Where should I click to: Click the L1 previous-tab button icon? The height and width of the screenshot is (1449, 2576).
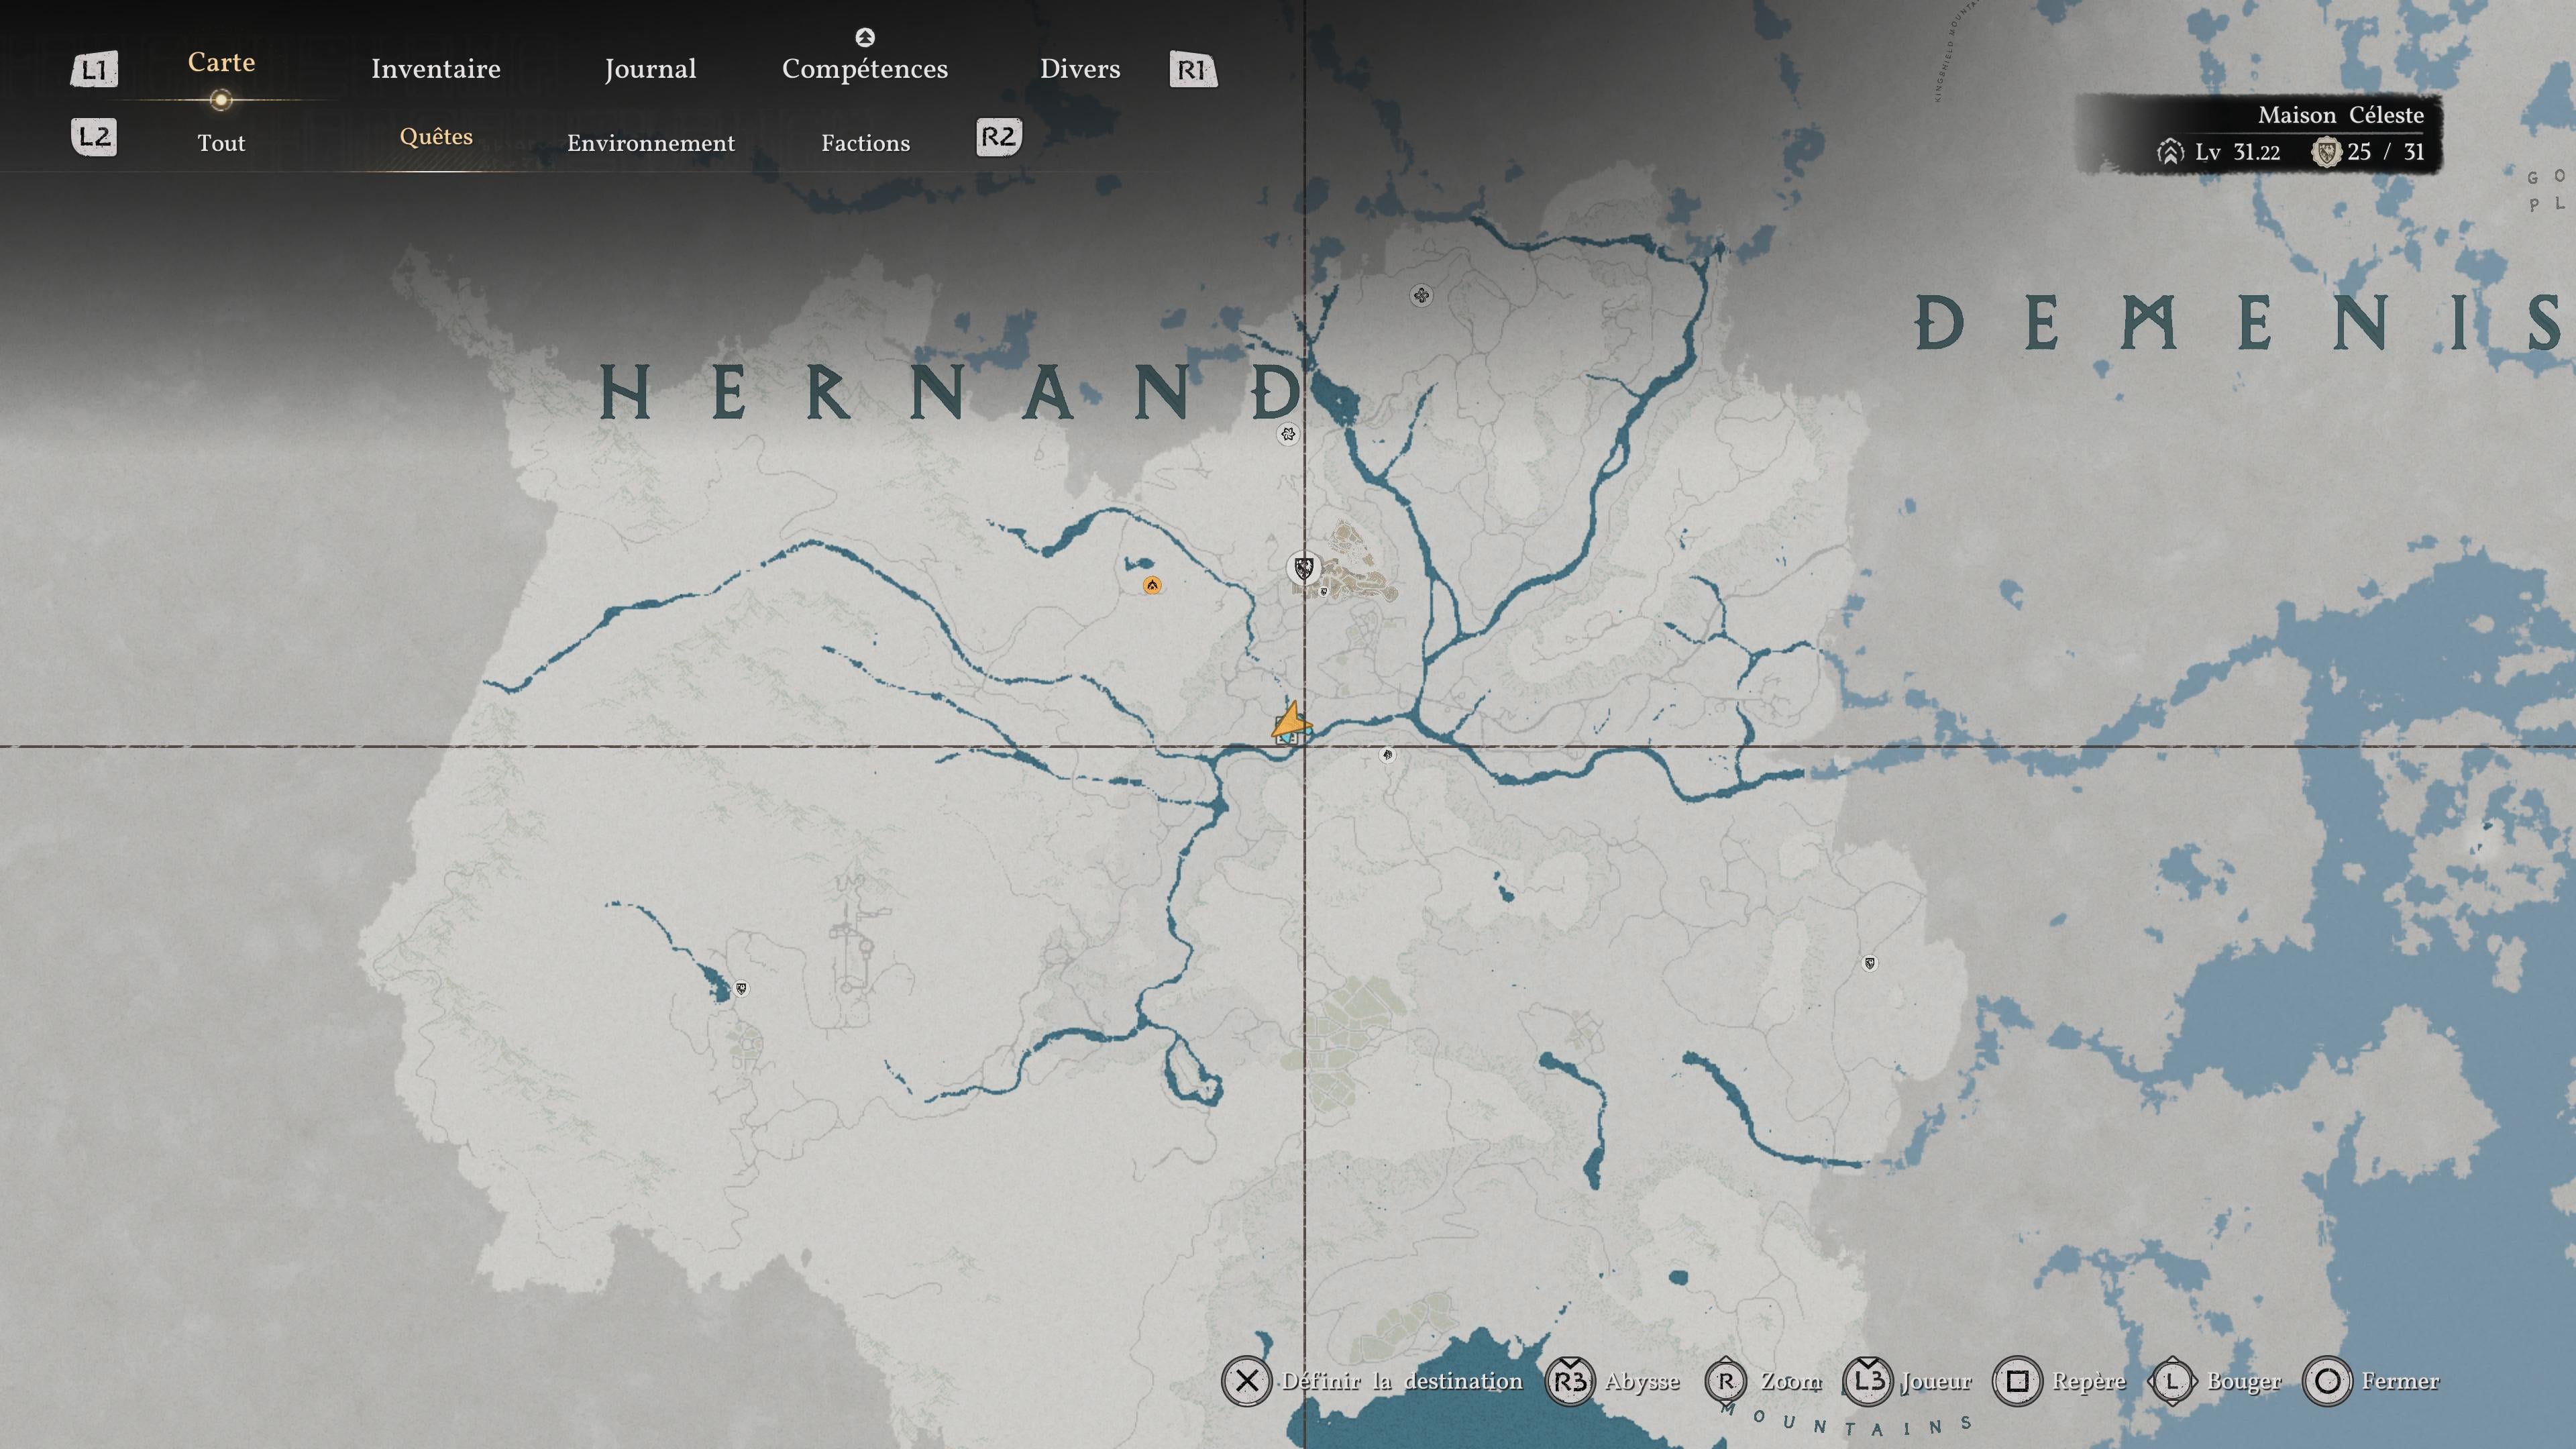click(x=94, y=69)
